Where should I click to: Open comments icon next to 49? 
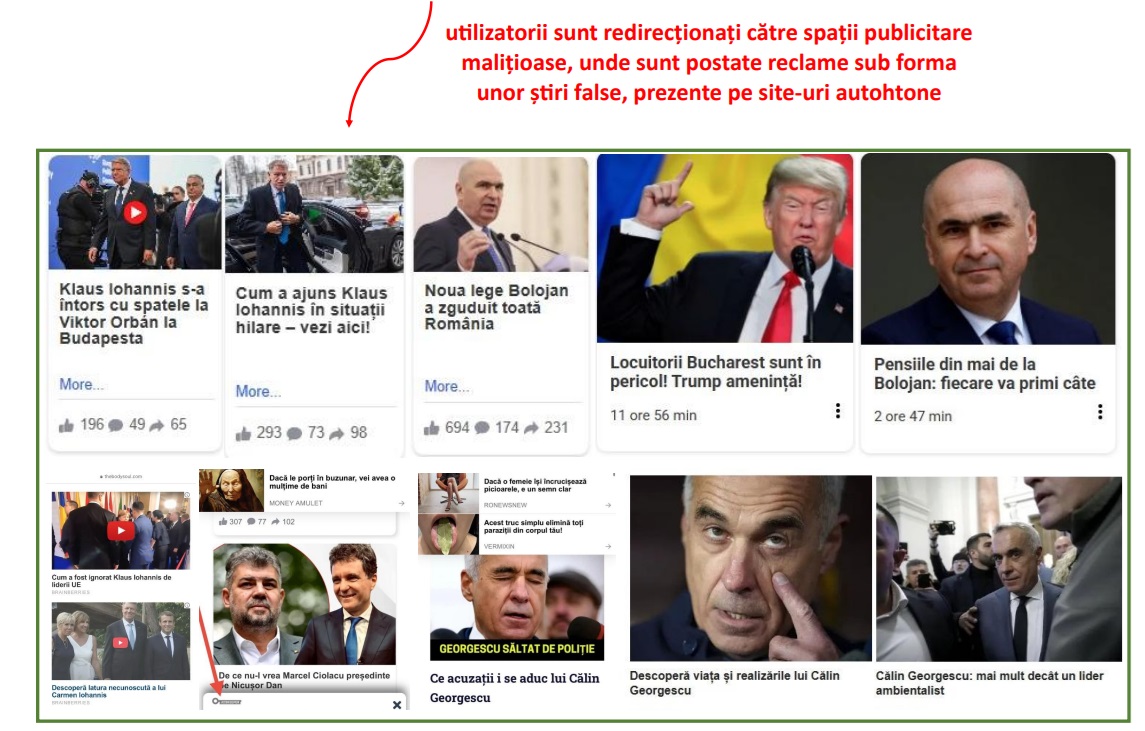coord(115,426)
